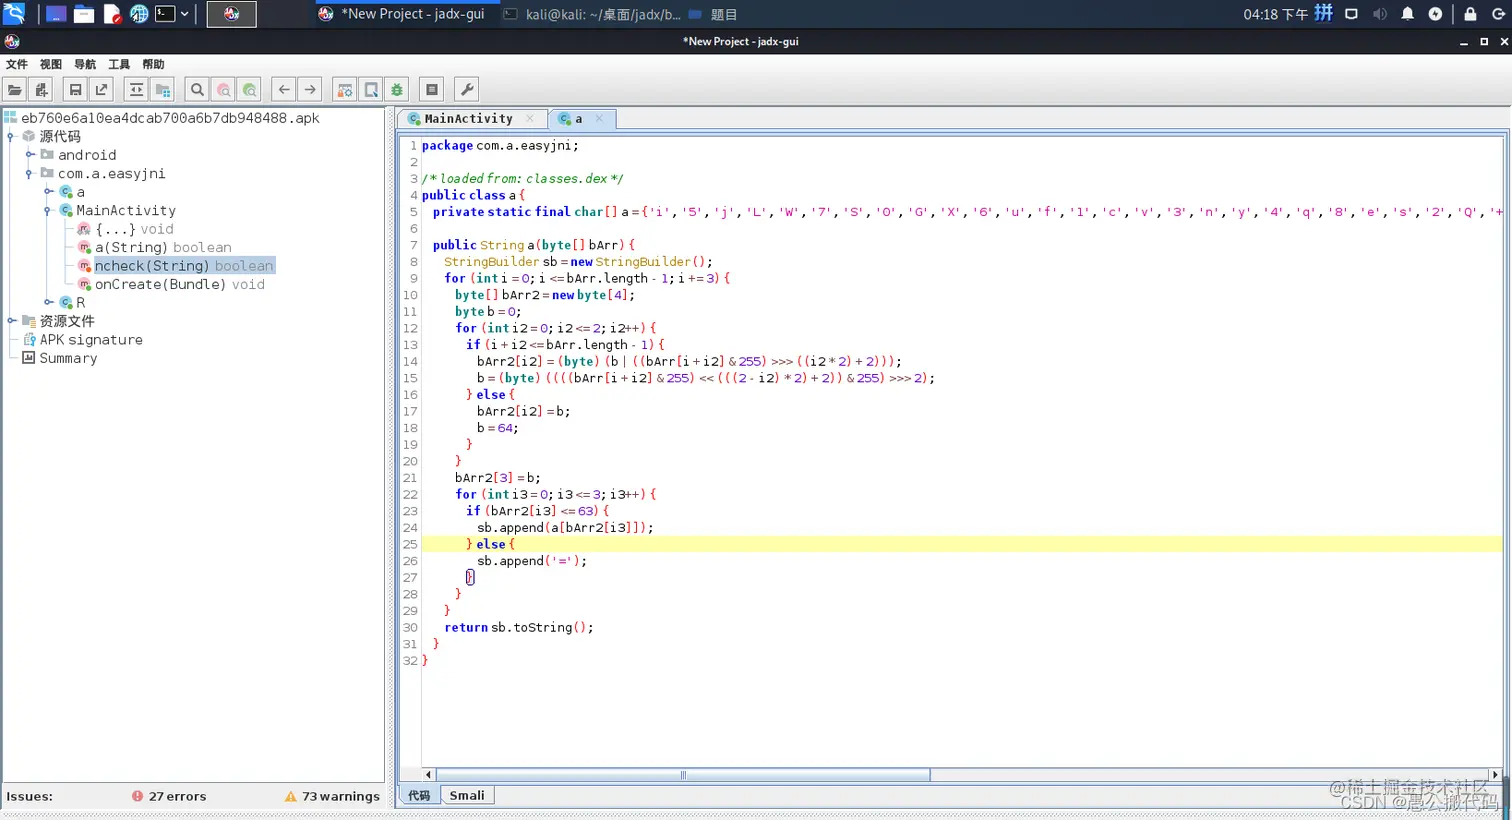Collapse the com.a.easyjni package node
This screenshot has width=1512, height=820.
(x=30, y=174)
